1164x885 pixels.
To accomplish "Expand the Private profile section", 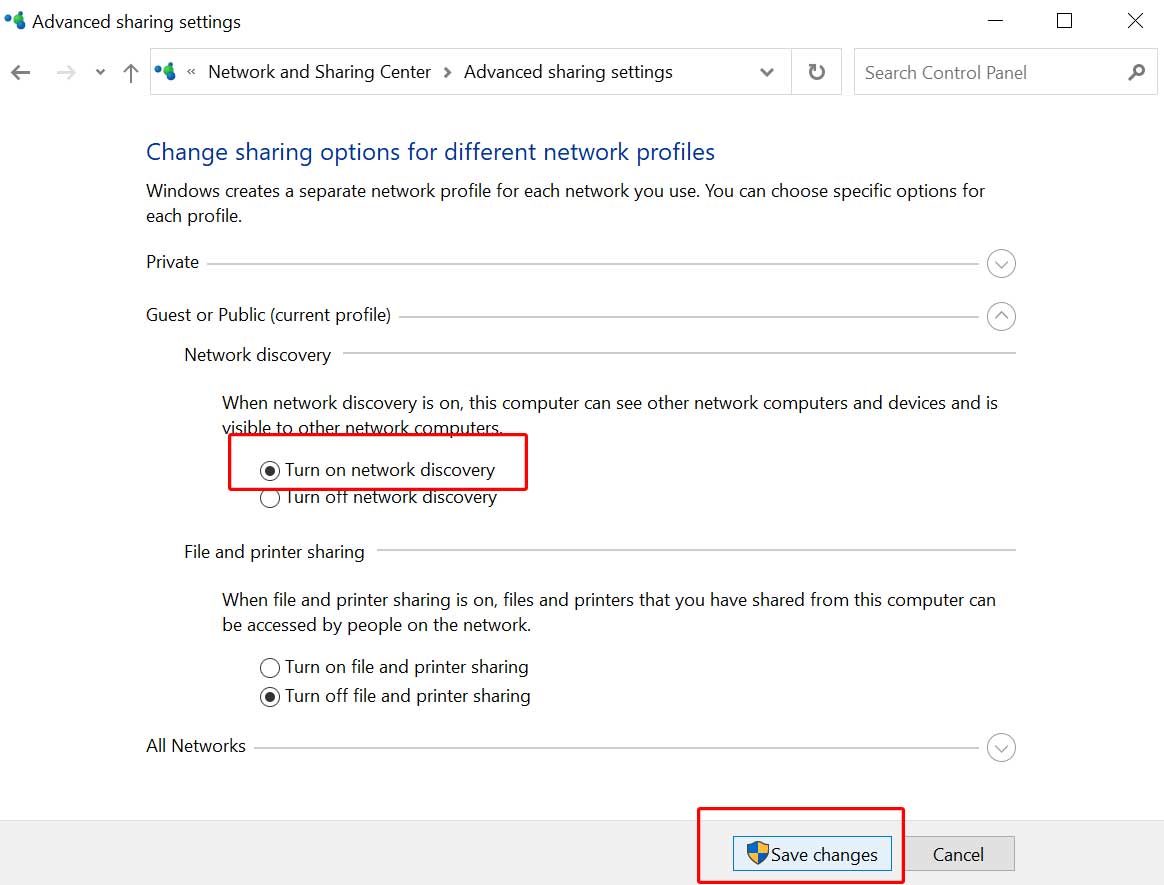I will 1001,264.
